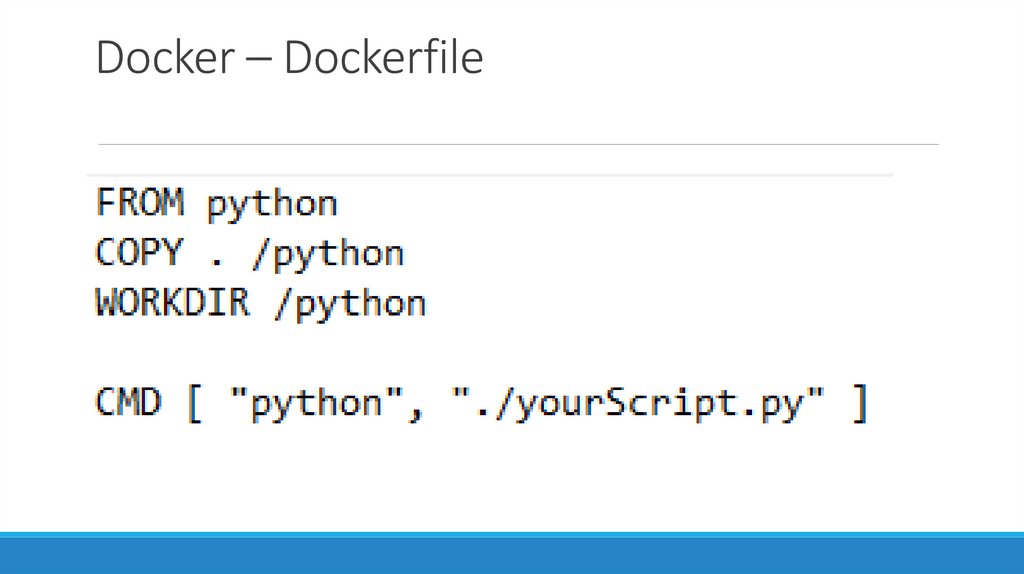Screen dimensions: 1024x574
Task: Click the COPY keyword in the code
Action: 140,253
